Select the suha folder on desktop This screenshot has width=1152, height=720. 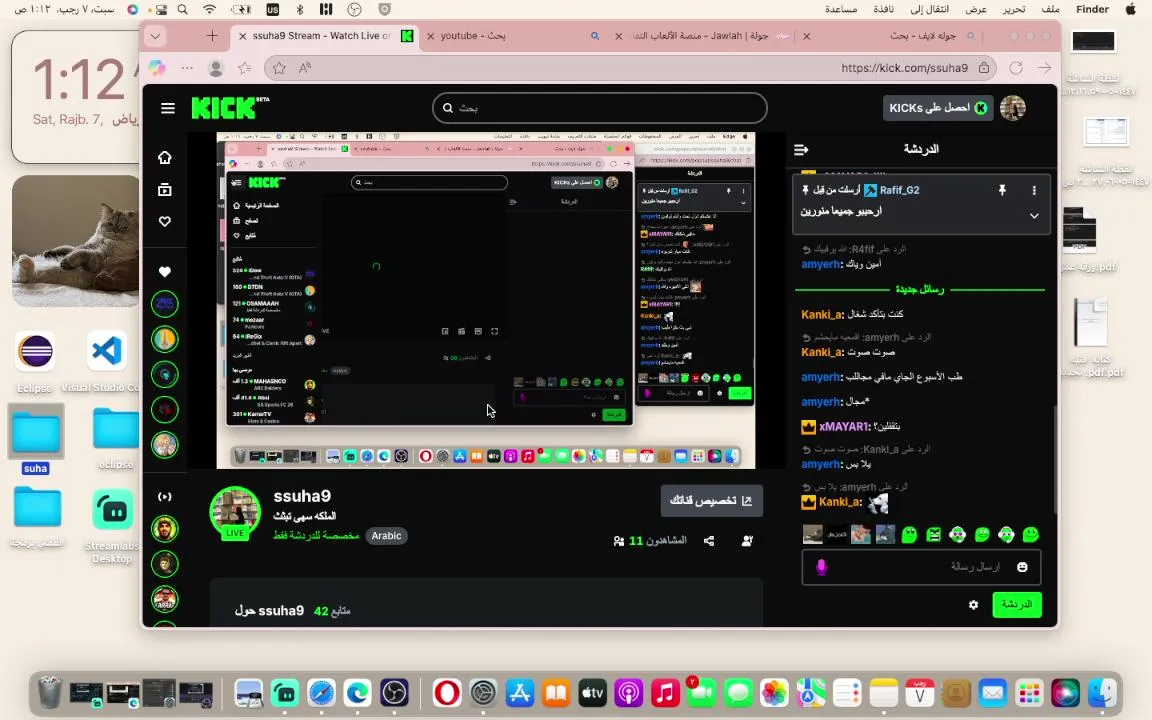35,439
